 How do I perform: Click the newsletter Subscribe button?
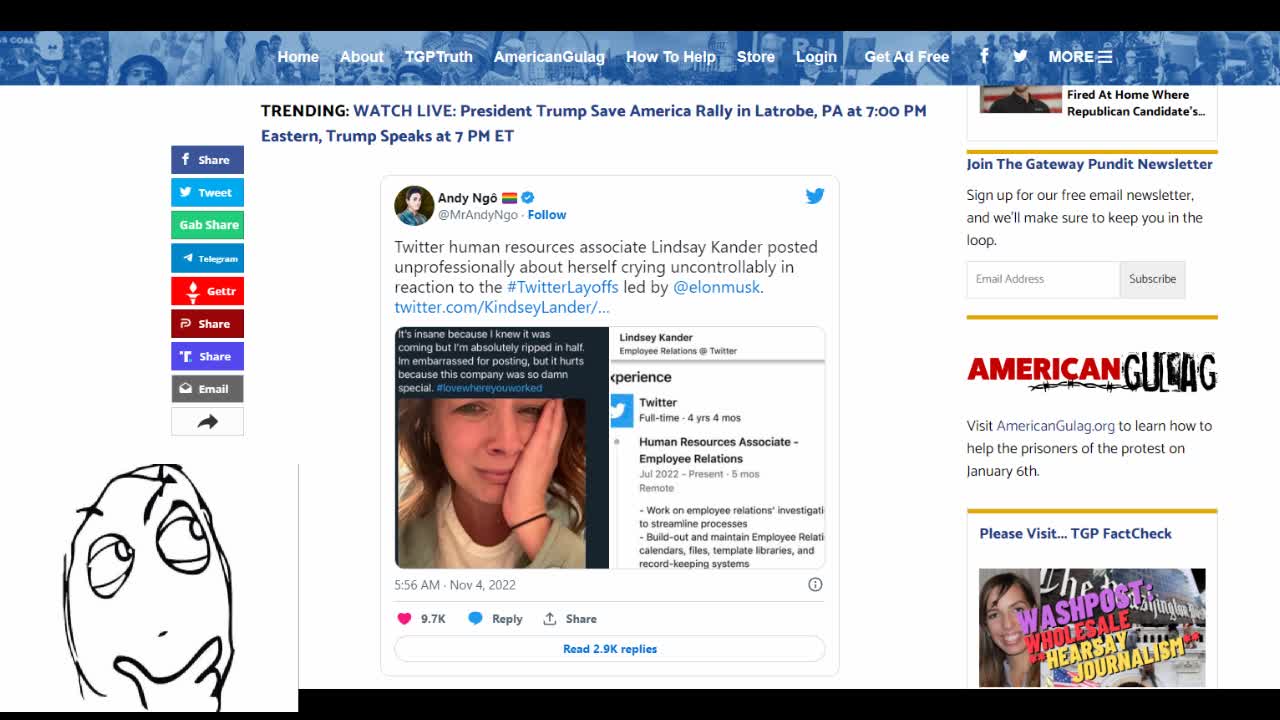(1152, 279)
